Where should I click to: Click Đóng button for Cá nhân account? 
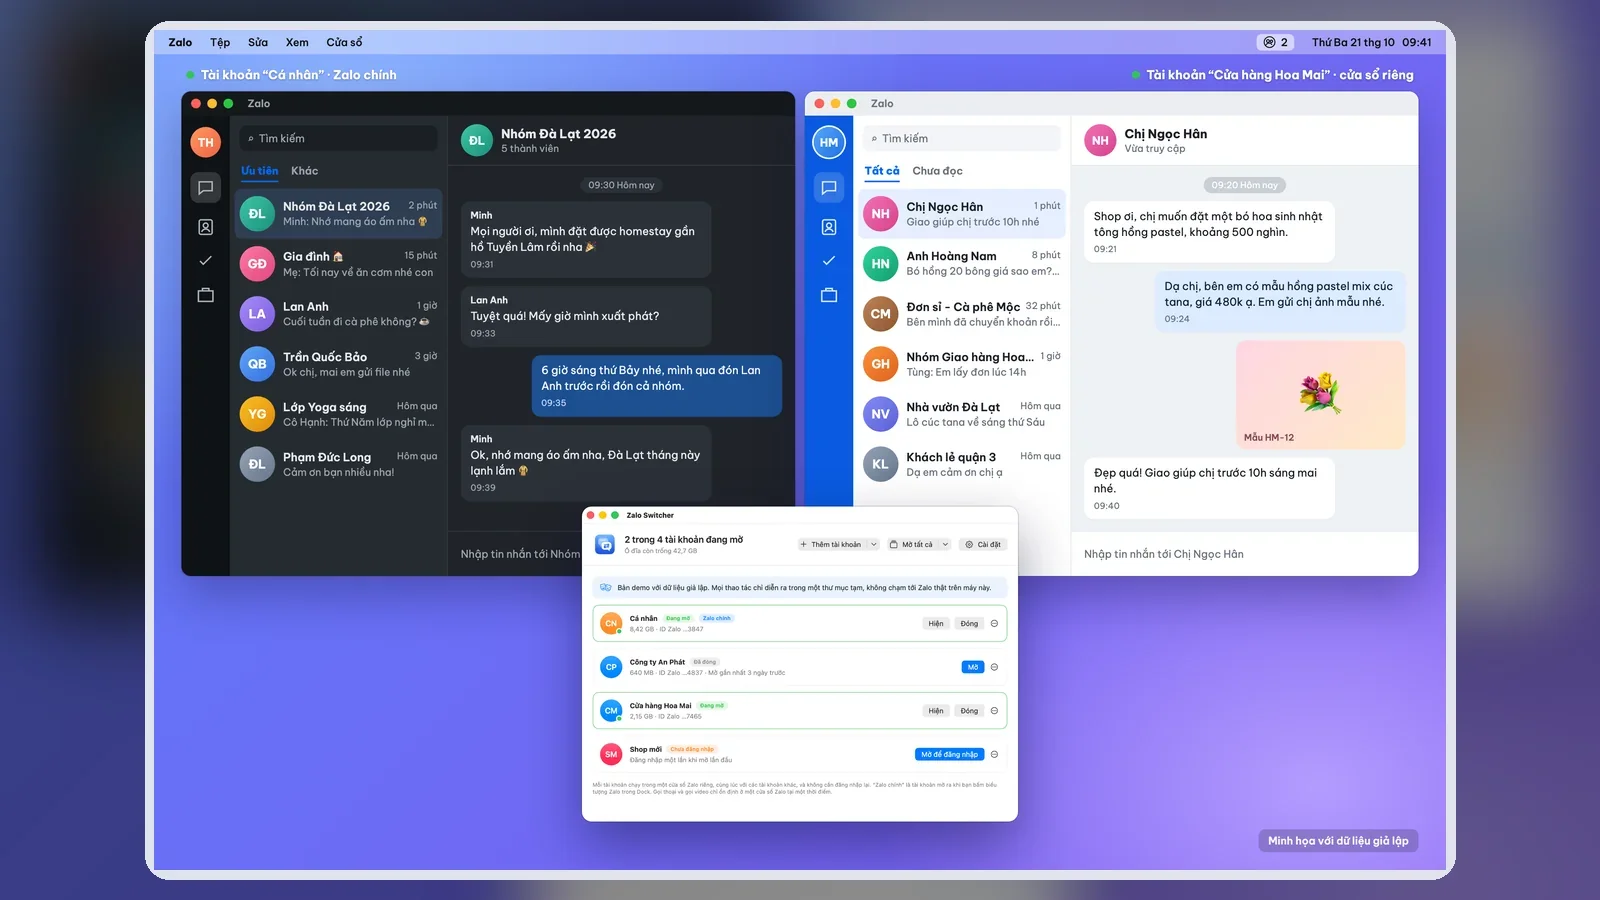pos(969,623)
